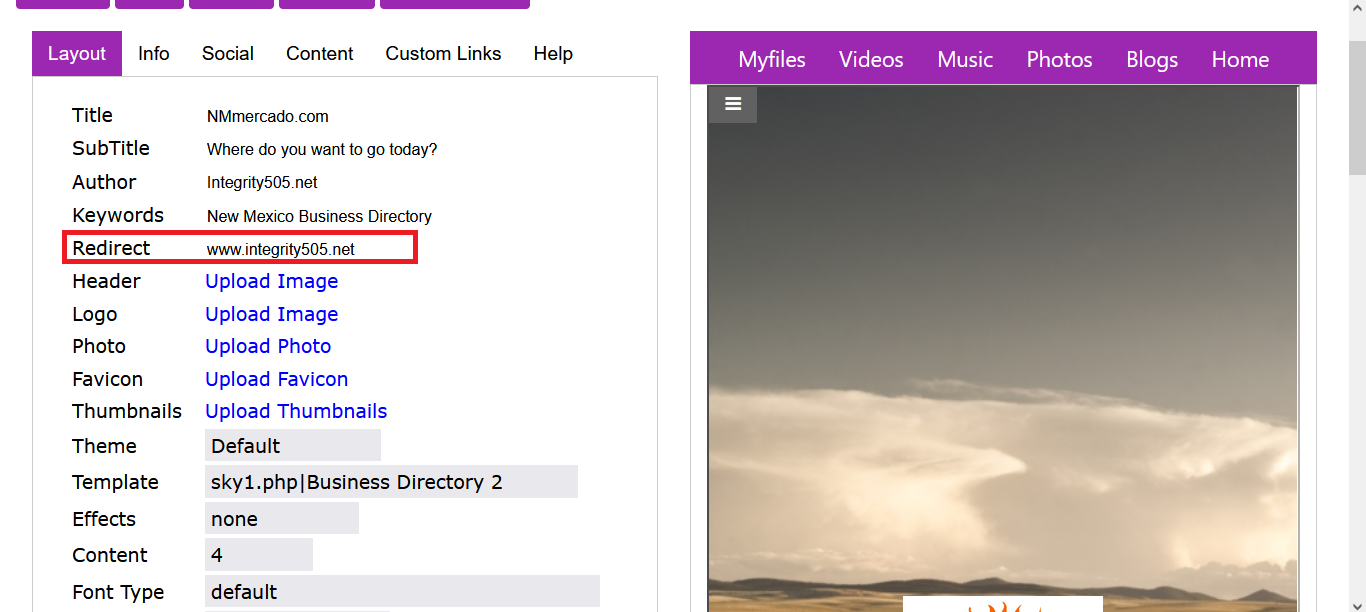The image size is (1366, 612).
Task: Click the Upload Photo link
Action: tap(268, 347)
